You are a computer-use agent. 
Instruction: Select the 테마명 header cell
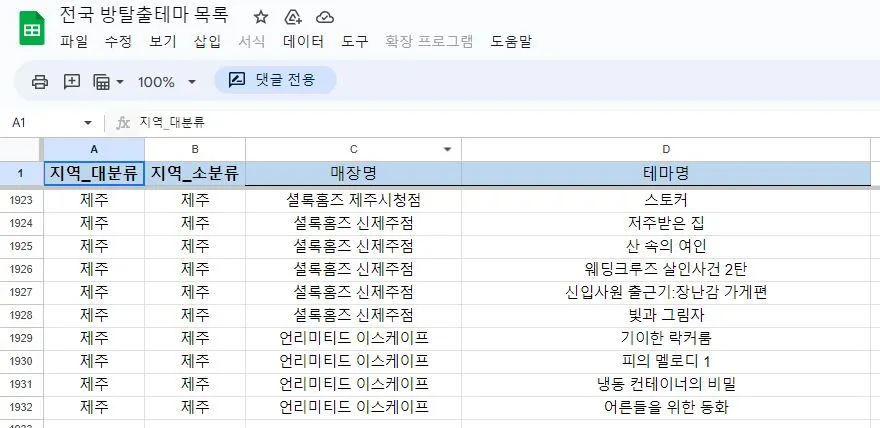666,173
